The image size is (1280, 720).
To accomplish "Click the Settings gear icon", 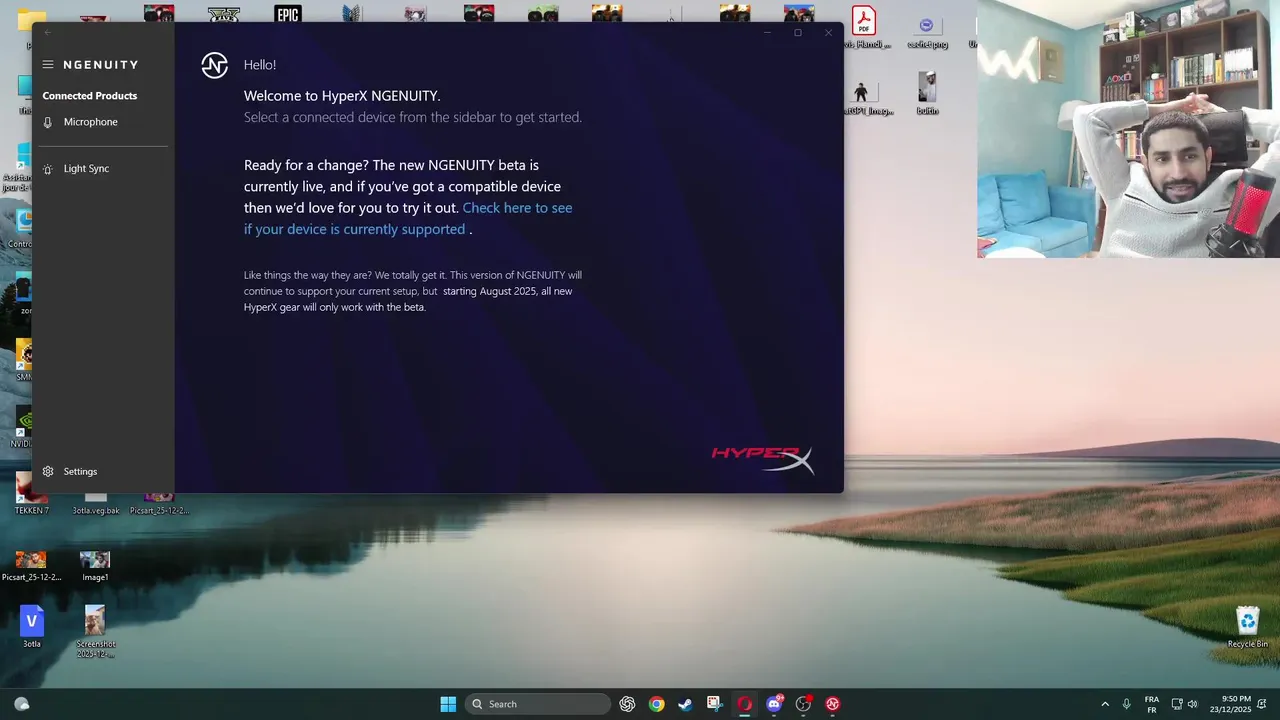I will [48, 472].
